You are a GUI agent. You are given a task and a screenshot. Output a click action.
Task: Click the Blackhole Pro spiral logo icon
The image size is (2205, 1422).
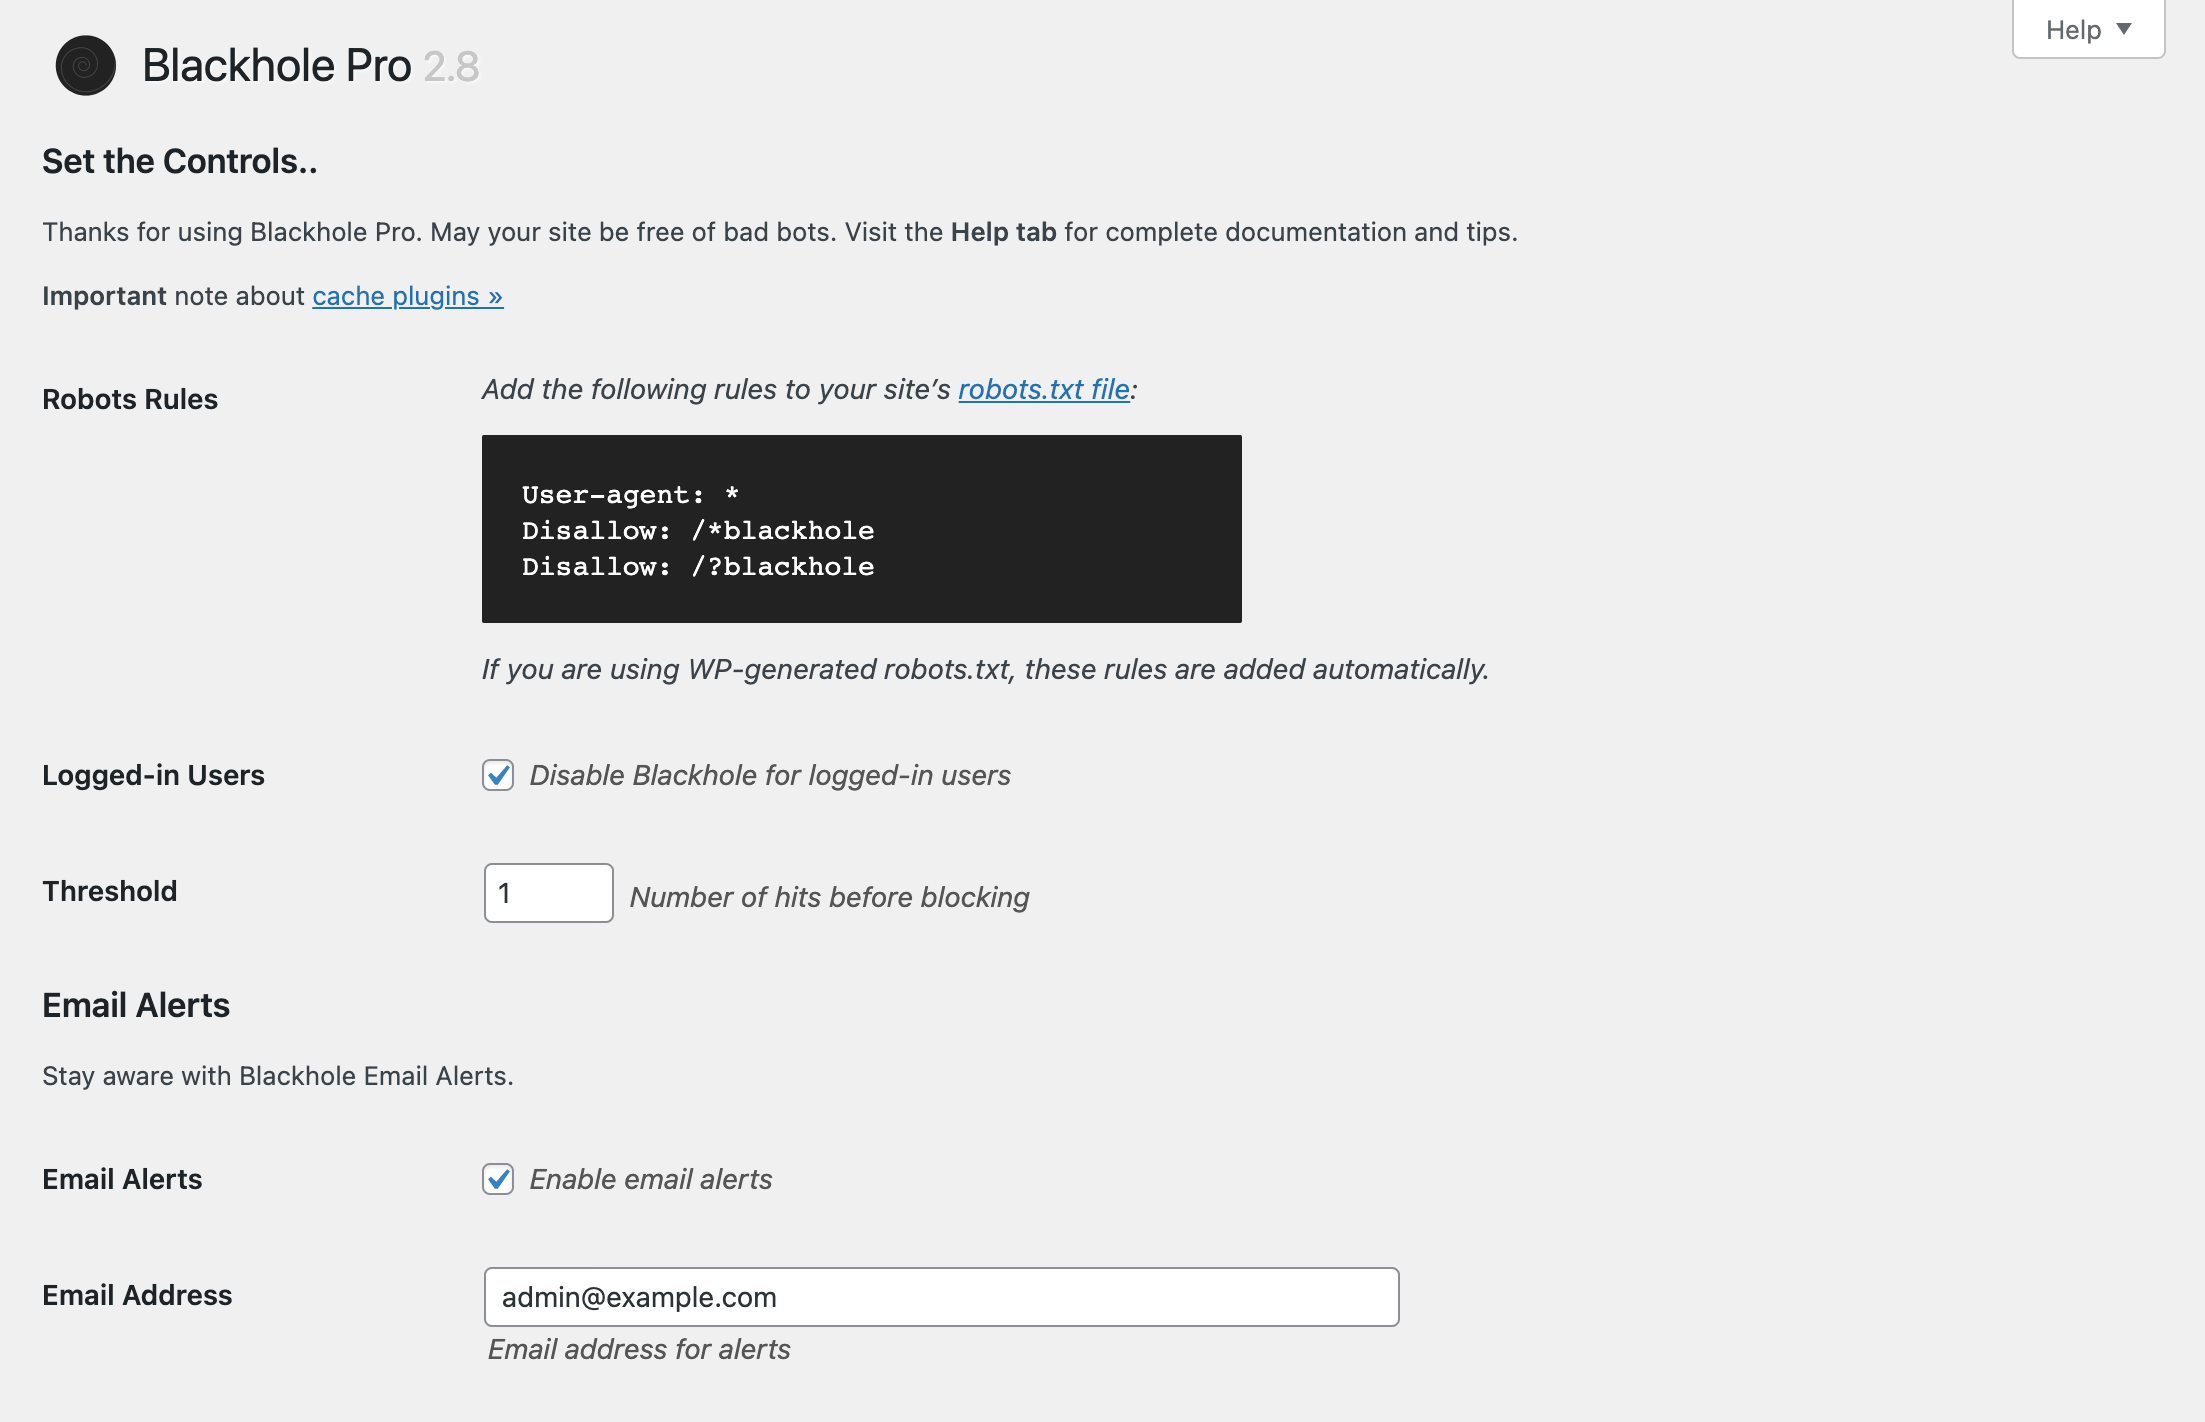(86, 65)
